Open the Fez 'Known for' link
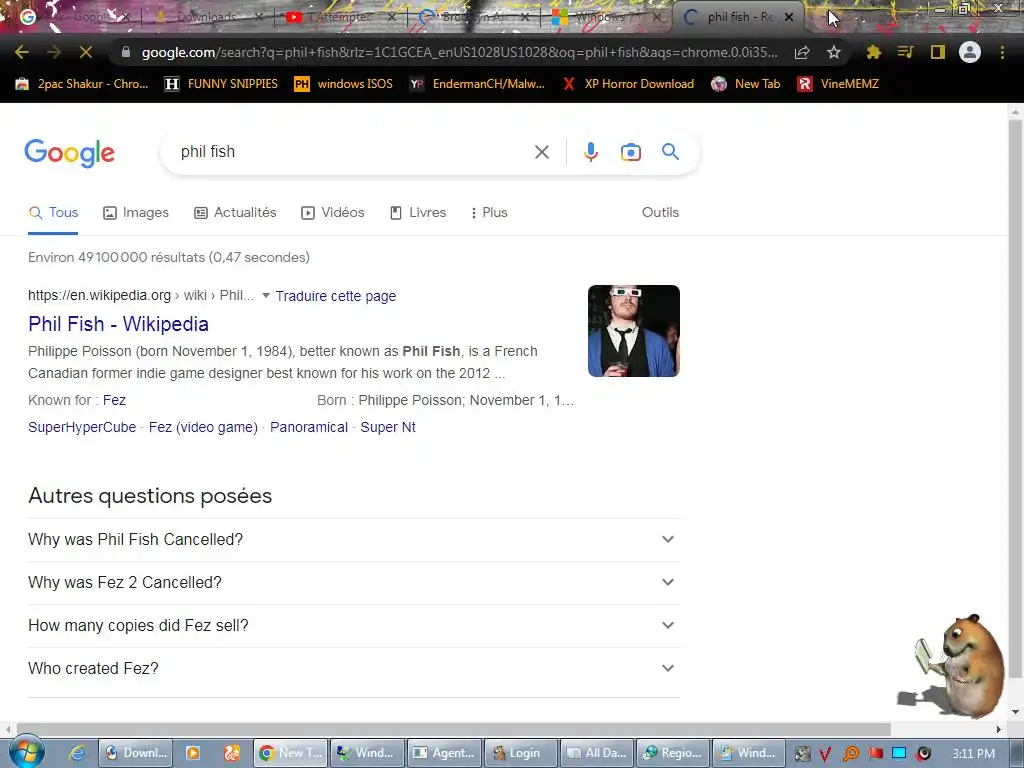Screen dimensions: 1024x768 point(114,400)
